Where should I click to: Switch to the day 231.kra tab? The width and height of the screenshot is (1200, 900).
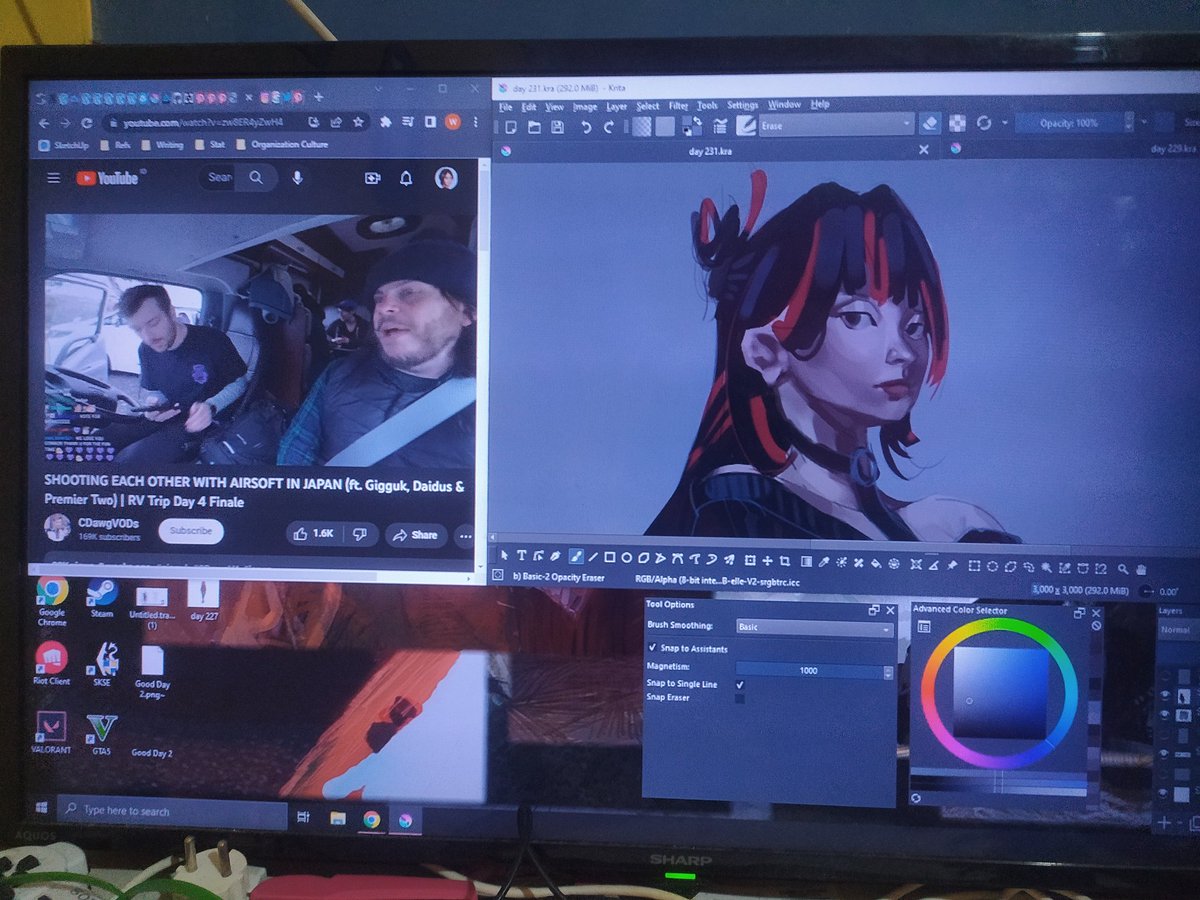click(710, 150)
